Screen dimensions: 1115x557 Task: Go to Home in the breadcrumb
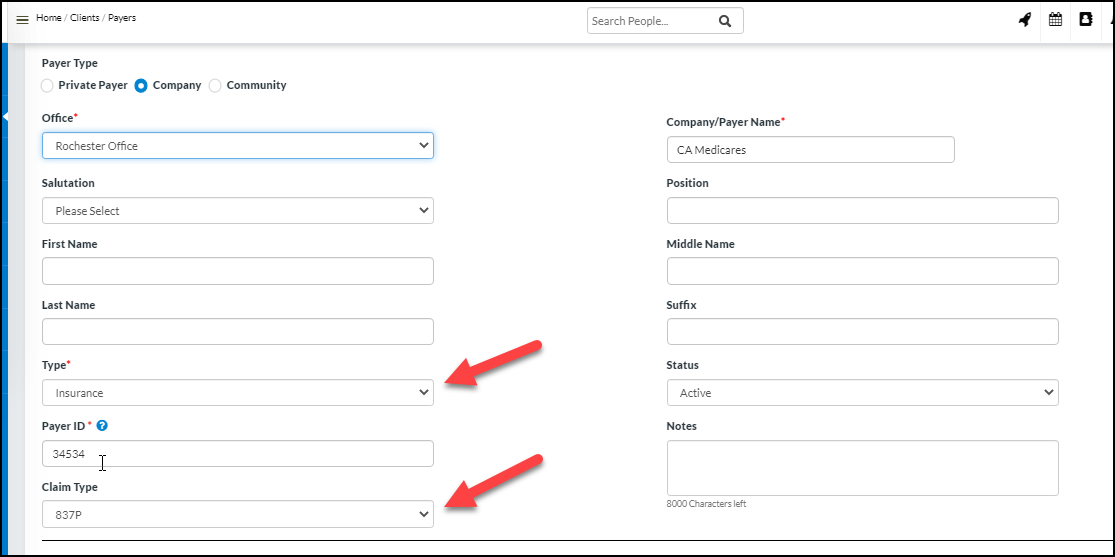48,18
